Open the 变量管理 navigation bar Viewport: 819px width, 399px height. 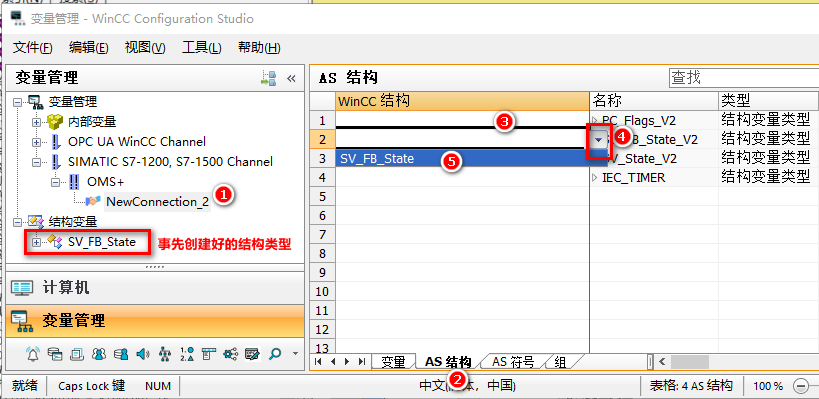click(154, 320)
